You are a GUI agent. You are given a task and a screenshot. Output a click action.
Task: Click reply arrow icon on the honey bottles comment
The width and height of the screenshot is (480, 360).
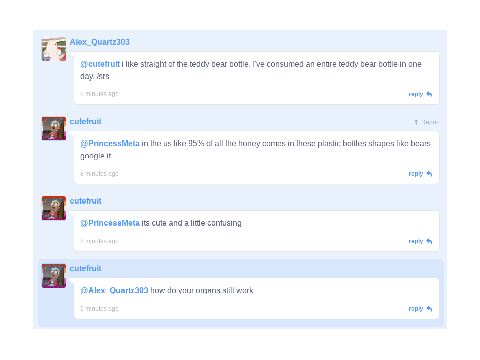[x=429, y=174]
